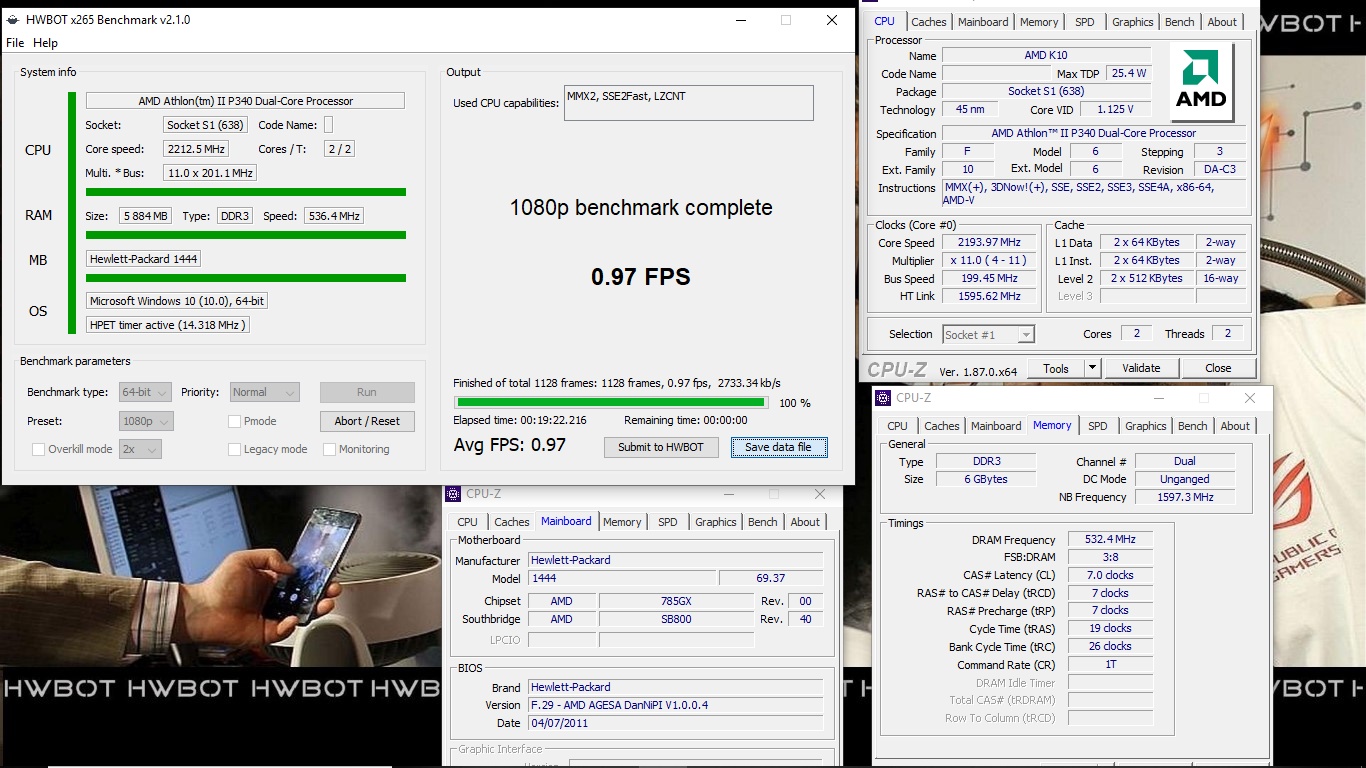
Task: Open About tab in top CPU-Z window
Action: click(1222, 22)
